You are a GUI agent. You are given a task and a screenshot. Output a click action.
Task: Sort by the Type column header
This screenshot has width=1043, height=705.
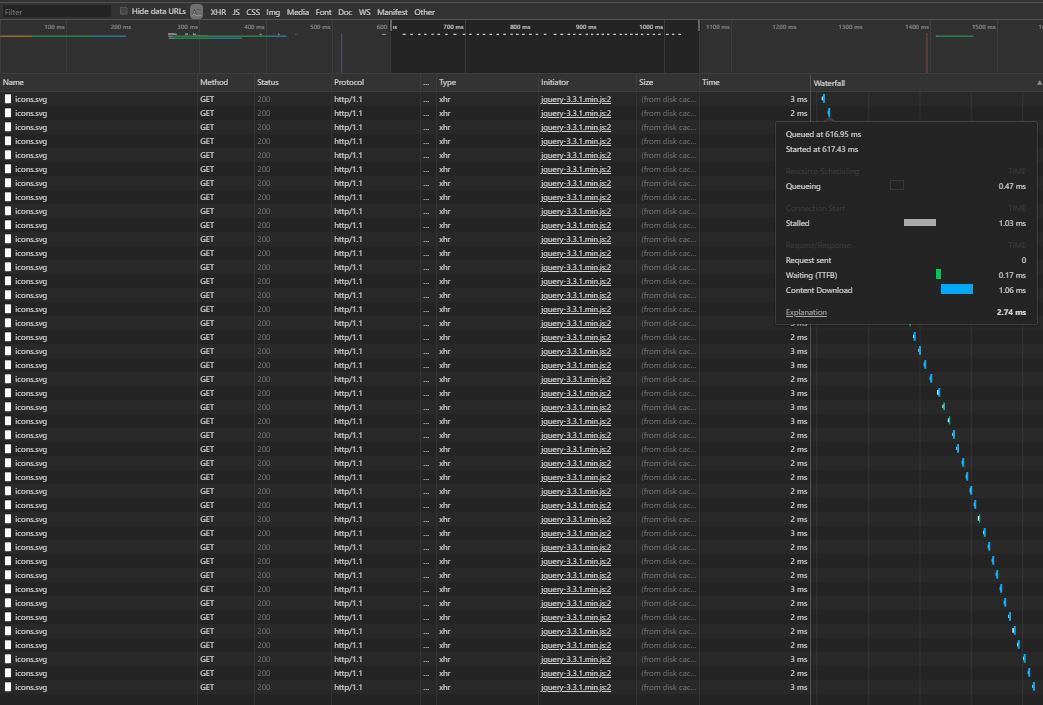pos(487,82)
